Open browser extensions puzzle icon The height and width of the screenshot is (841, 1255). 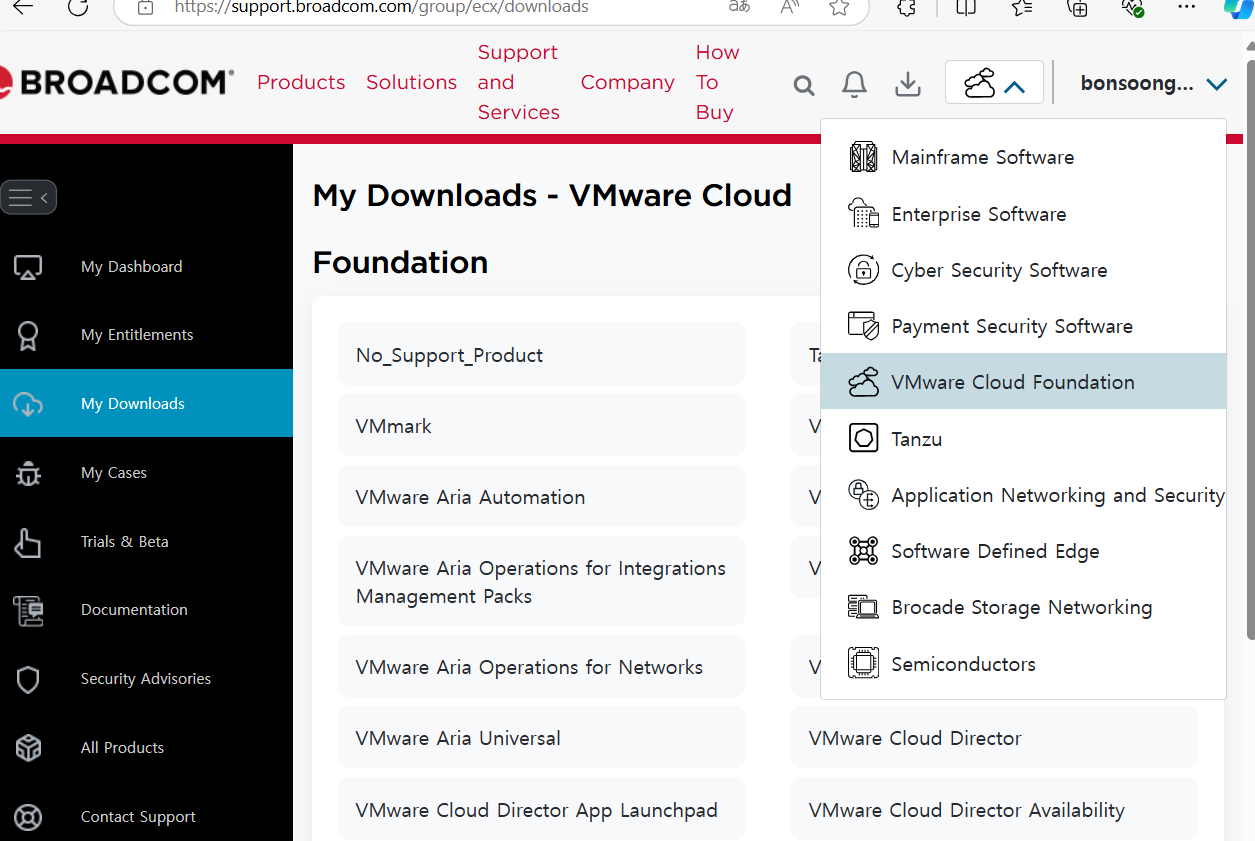[x=906, y=7]
